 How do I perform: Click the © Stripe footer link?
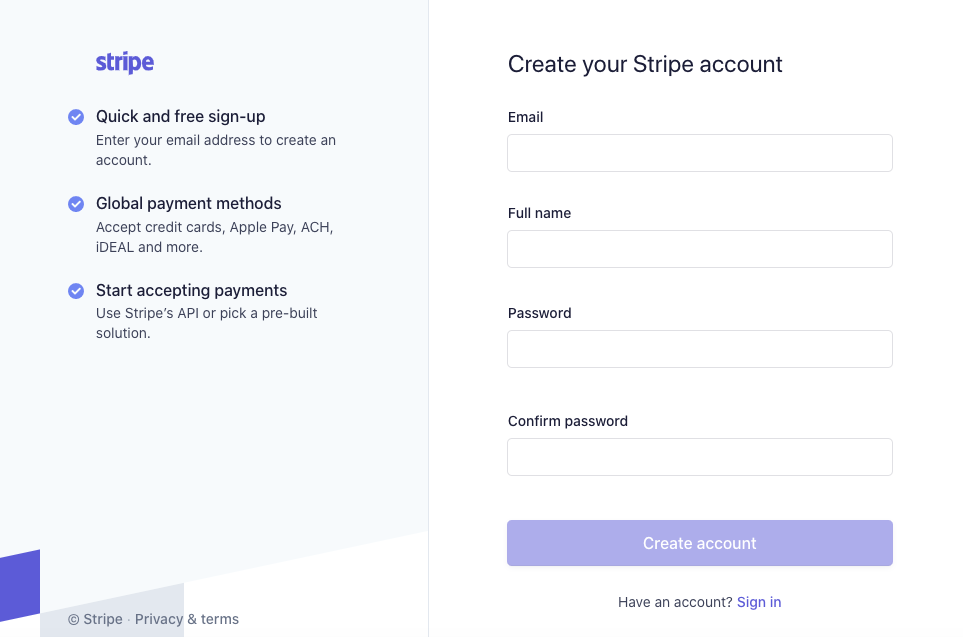click(95, 619)
